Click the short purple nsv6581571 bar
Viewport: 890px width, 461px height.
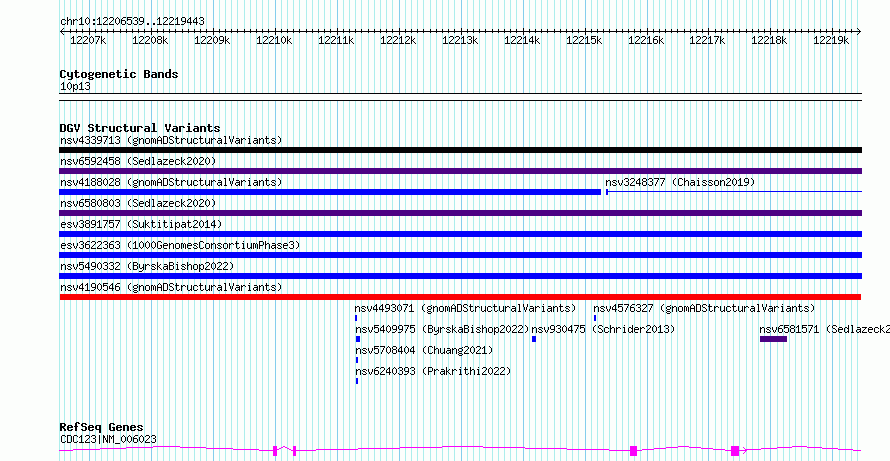coord(773,339)
